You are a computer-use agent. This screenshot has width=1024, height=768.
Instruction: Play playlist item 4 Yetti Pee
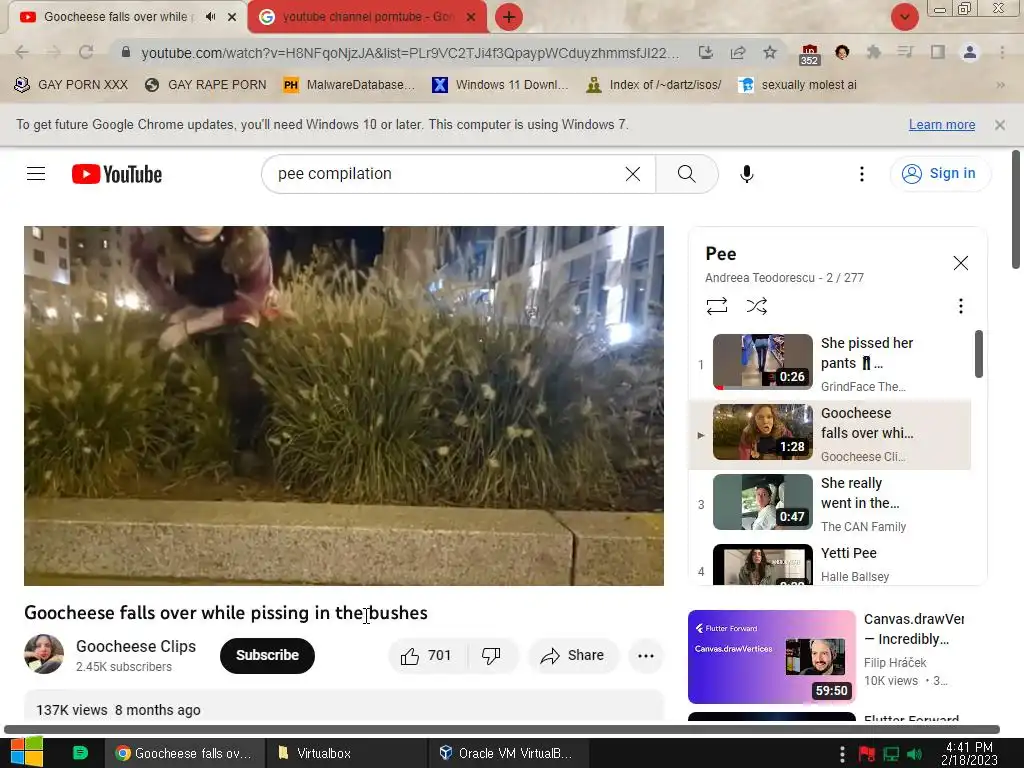pyautogui.click(x=829, y=563)
